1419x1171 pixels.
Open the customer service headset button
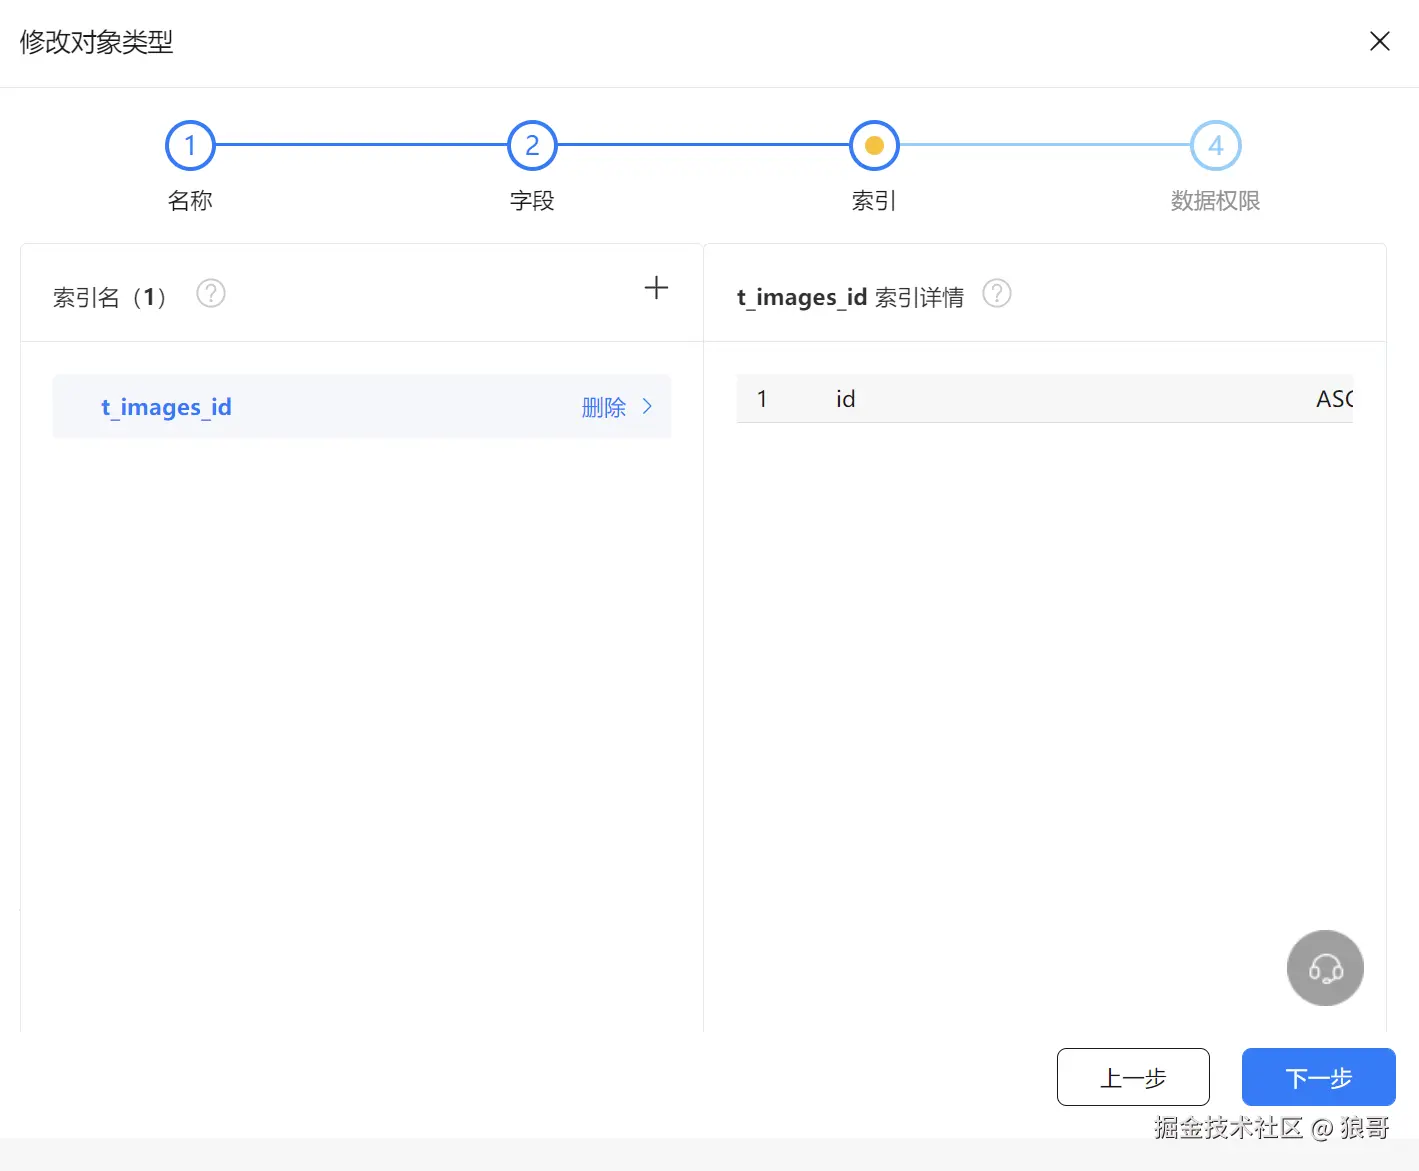pyautogui.click(x=1325, y=968)
